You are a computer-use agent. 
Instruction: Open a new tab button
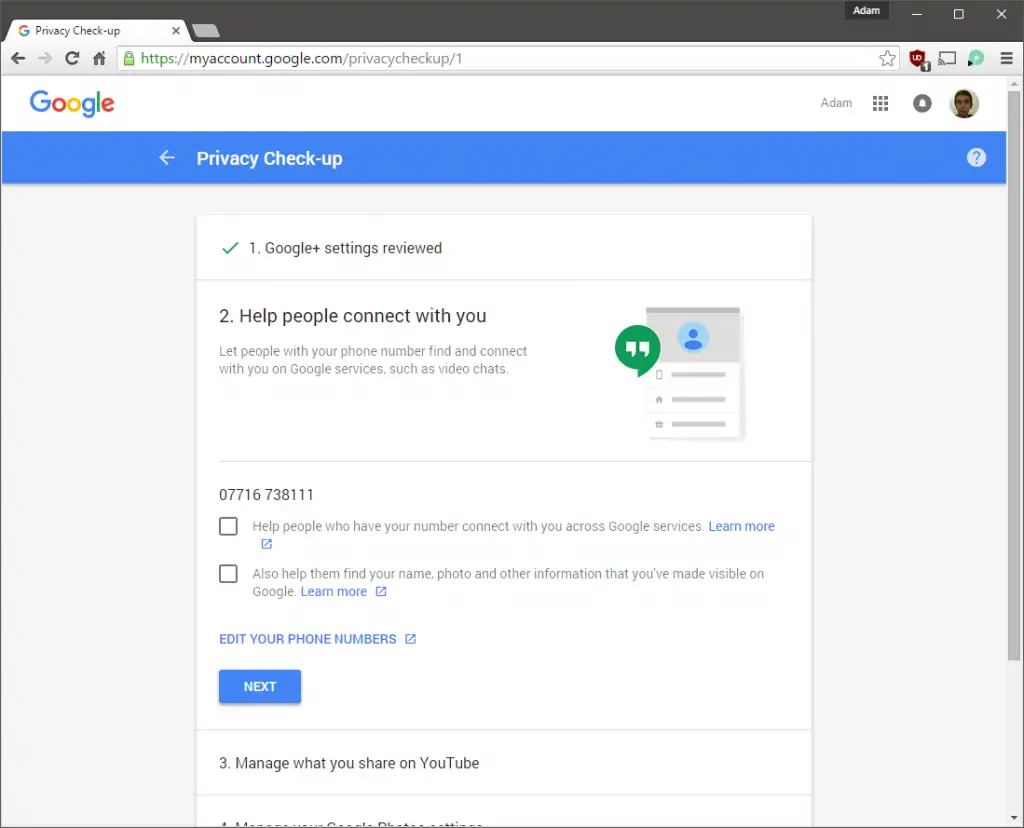point(206,31)
